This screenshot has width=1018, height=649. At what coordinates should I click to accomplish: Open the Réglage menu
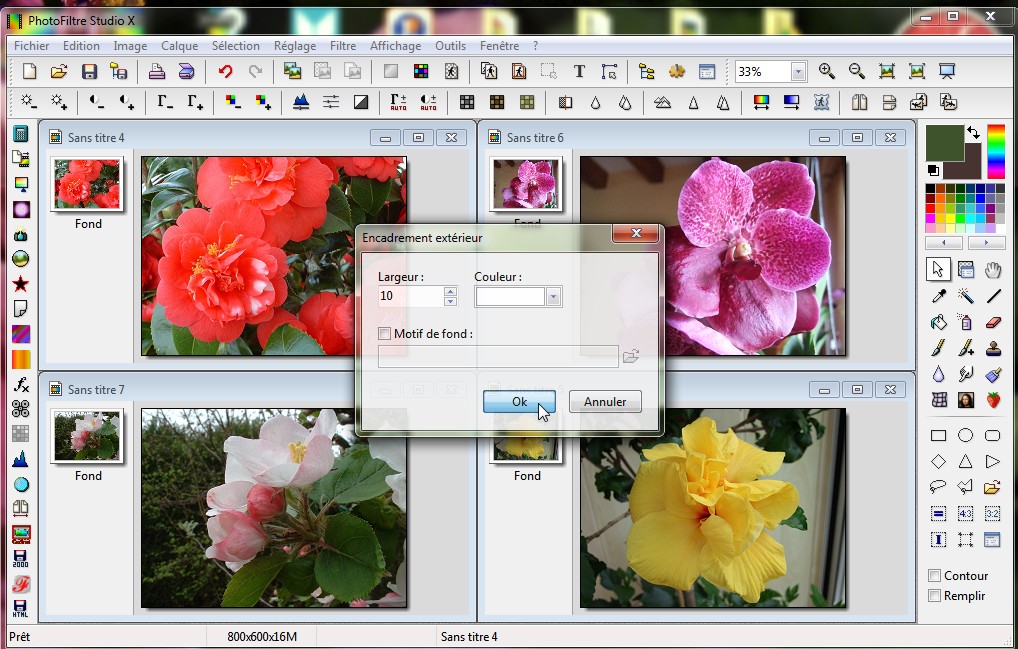[295, 46]
